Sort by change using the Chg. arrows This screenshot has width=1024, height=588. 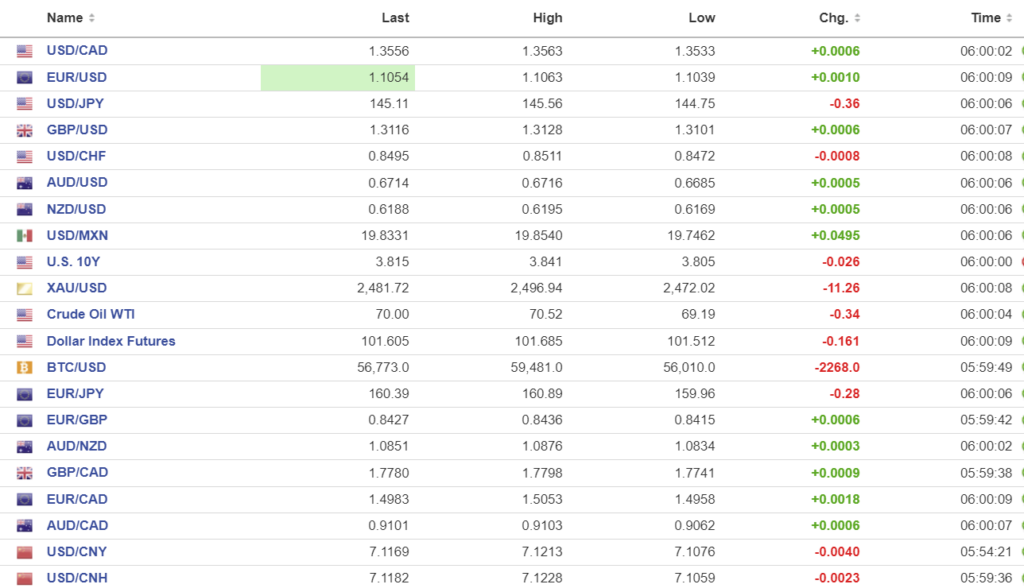[857, 18]
